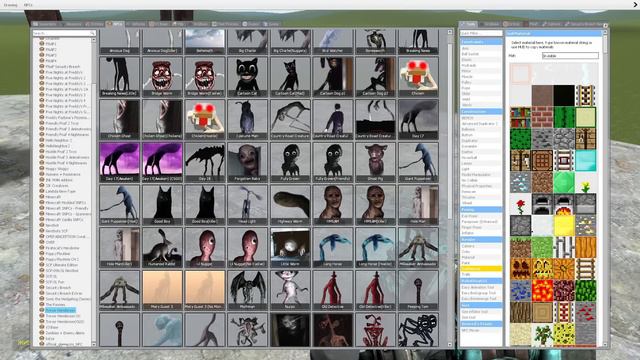Open the Zombies + Enemy Aliens category
This screenshot has width=640, height=360.
65,333
